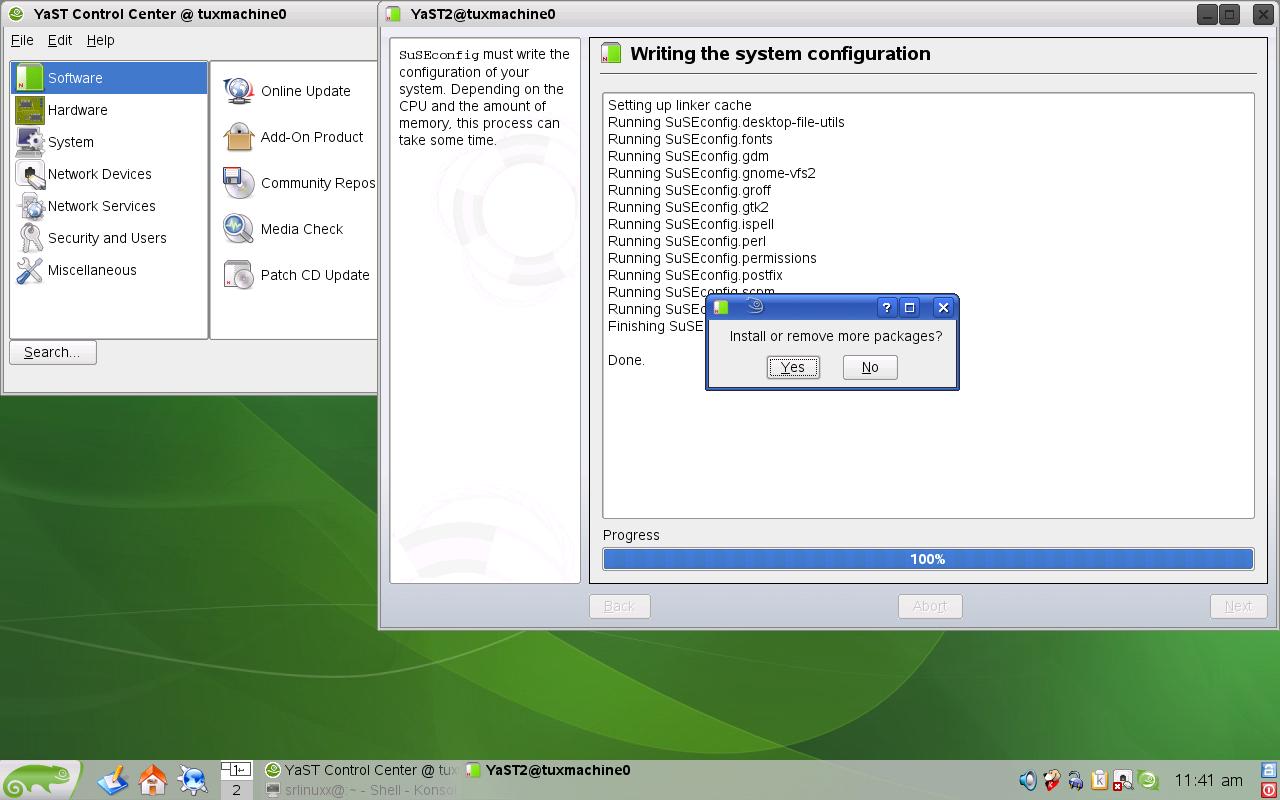Open the Home folder panel icon

(x=152, y=780)
